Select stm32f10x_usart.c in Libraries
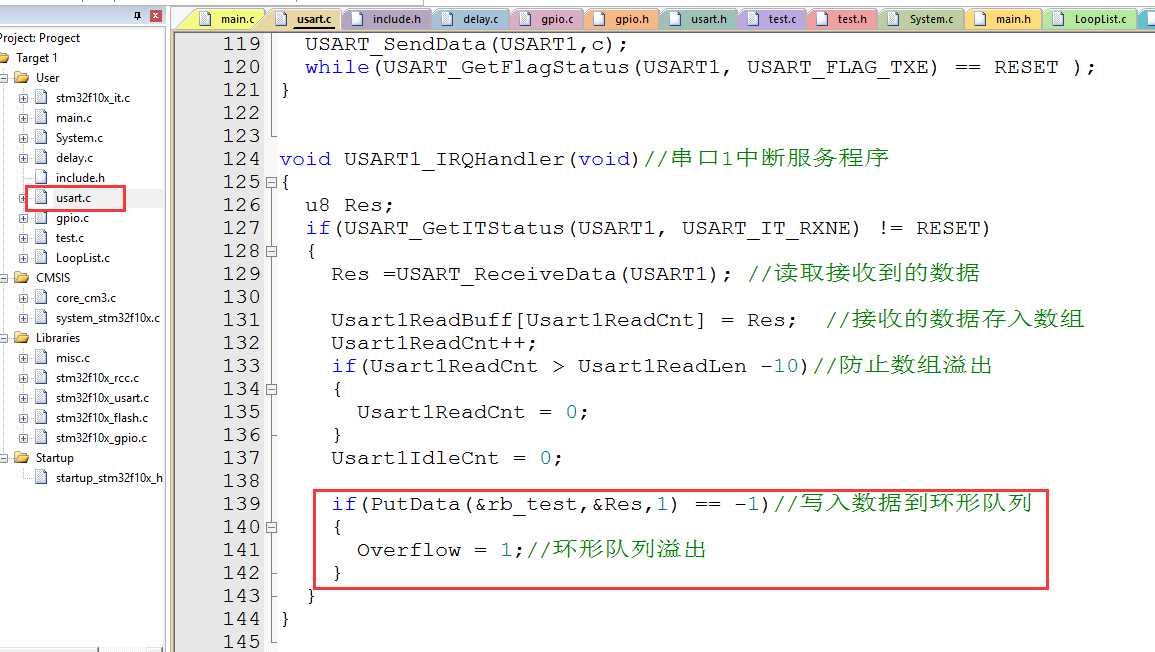Viewport: 1155px width, 652px height. [x=102, y=398]
